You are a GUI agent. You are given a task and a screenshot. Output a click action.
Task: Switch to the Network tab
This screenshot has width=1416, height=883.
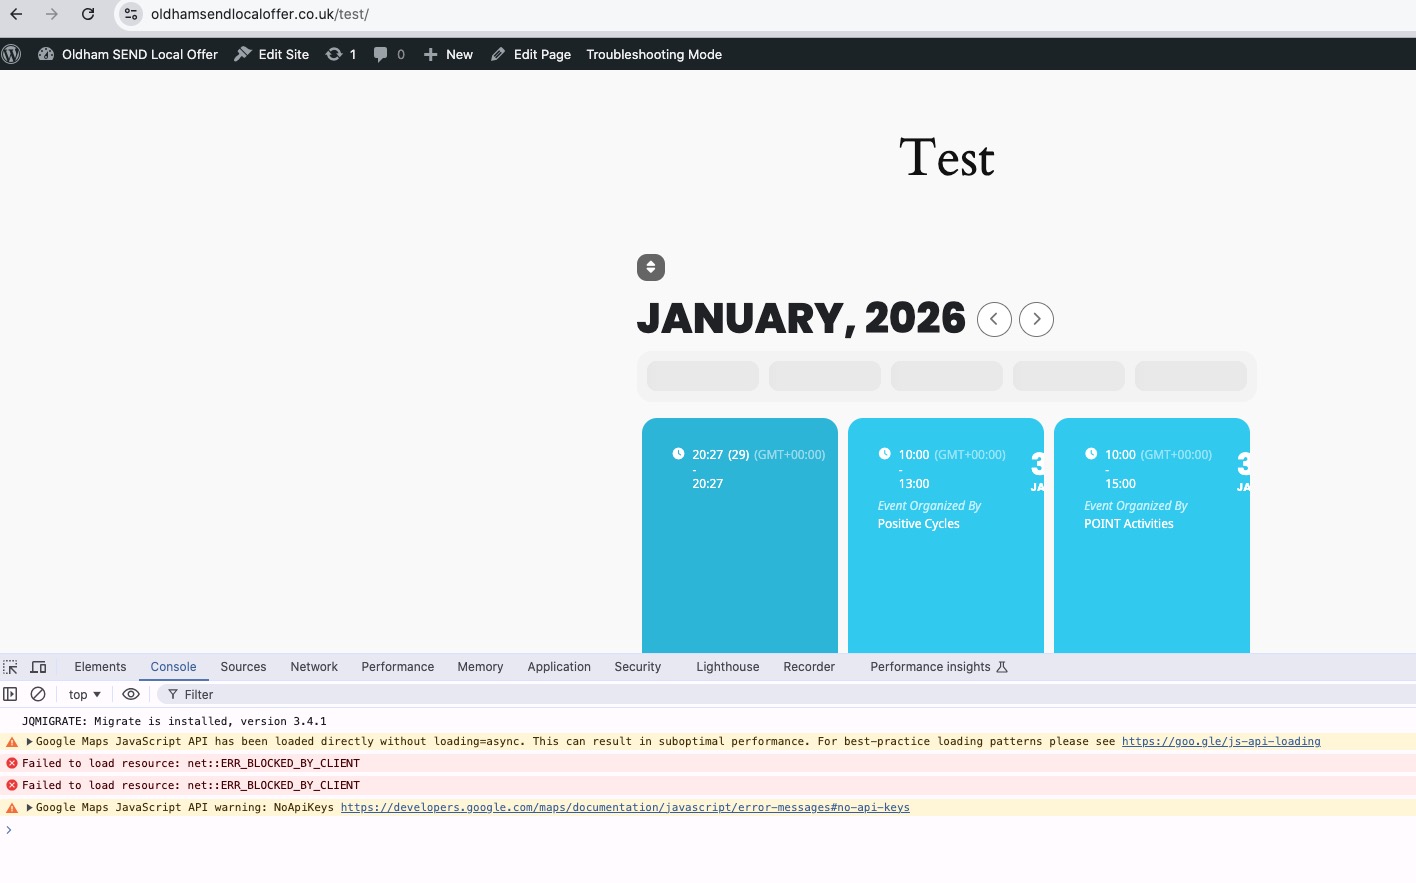point(314,667)
